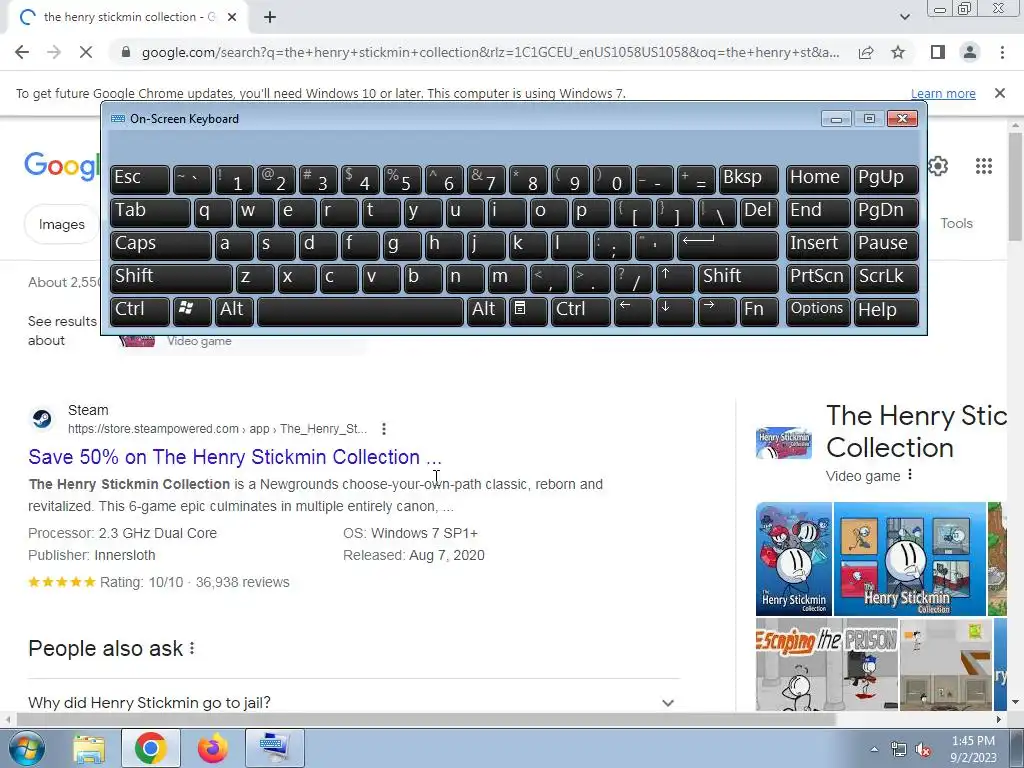The height and width of the screenshot is (768, 1024).
Task: Open Google search Tools menu
Action: (x=956, y=223)
